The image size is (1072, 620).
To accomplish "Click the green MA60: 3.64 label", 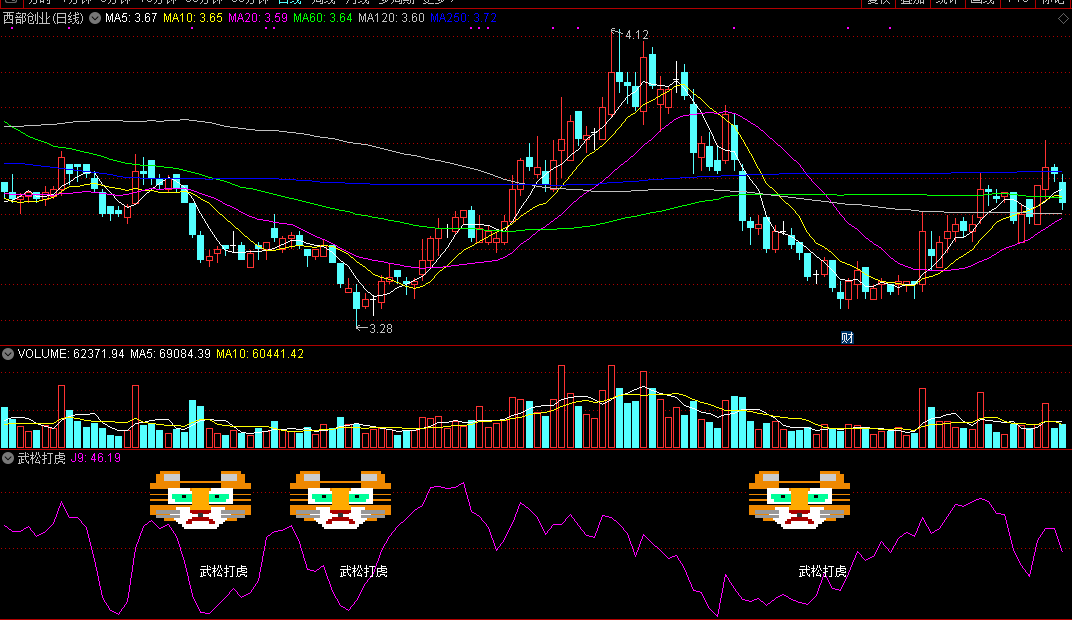I will click(x=323, y=18).
